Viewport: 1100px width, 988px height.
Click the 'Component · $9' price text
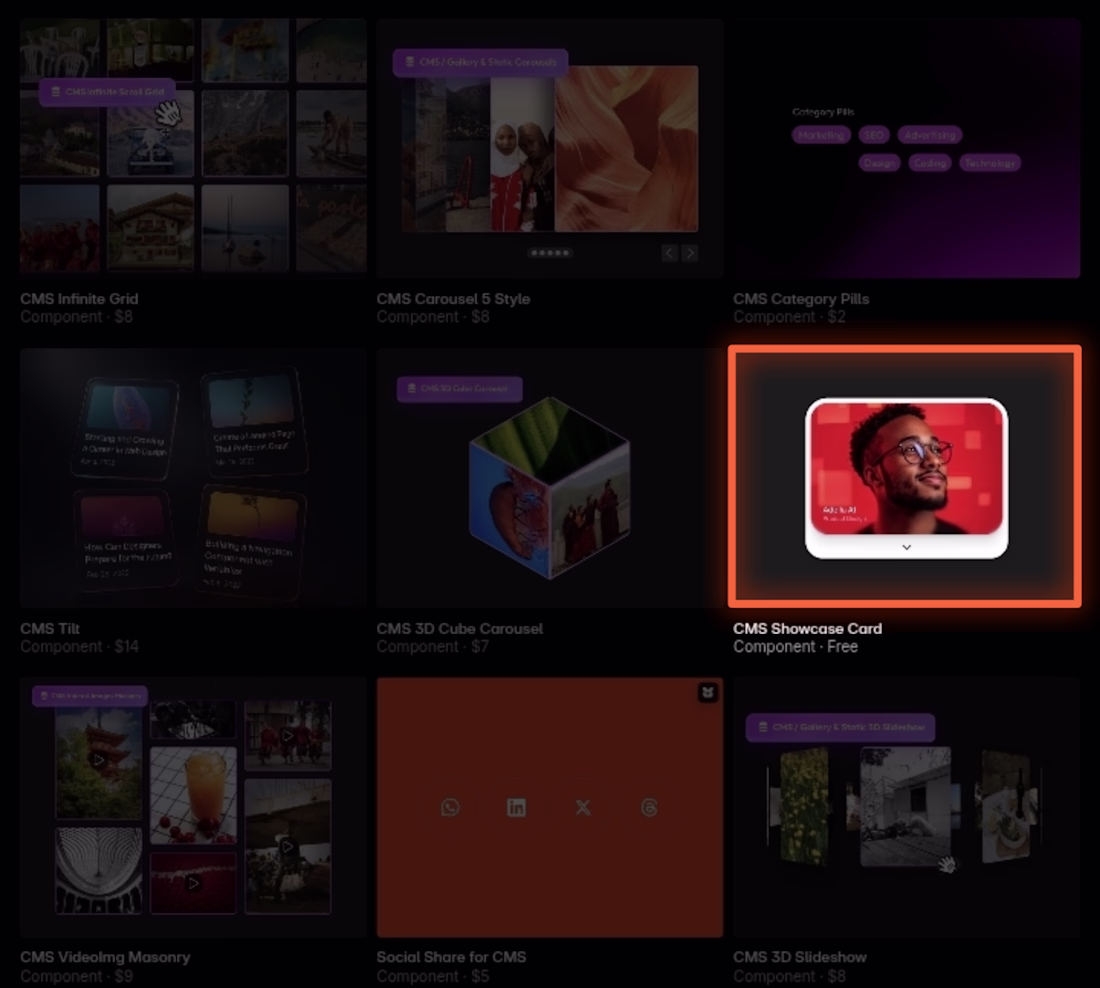coord(76,976)
